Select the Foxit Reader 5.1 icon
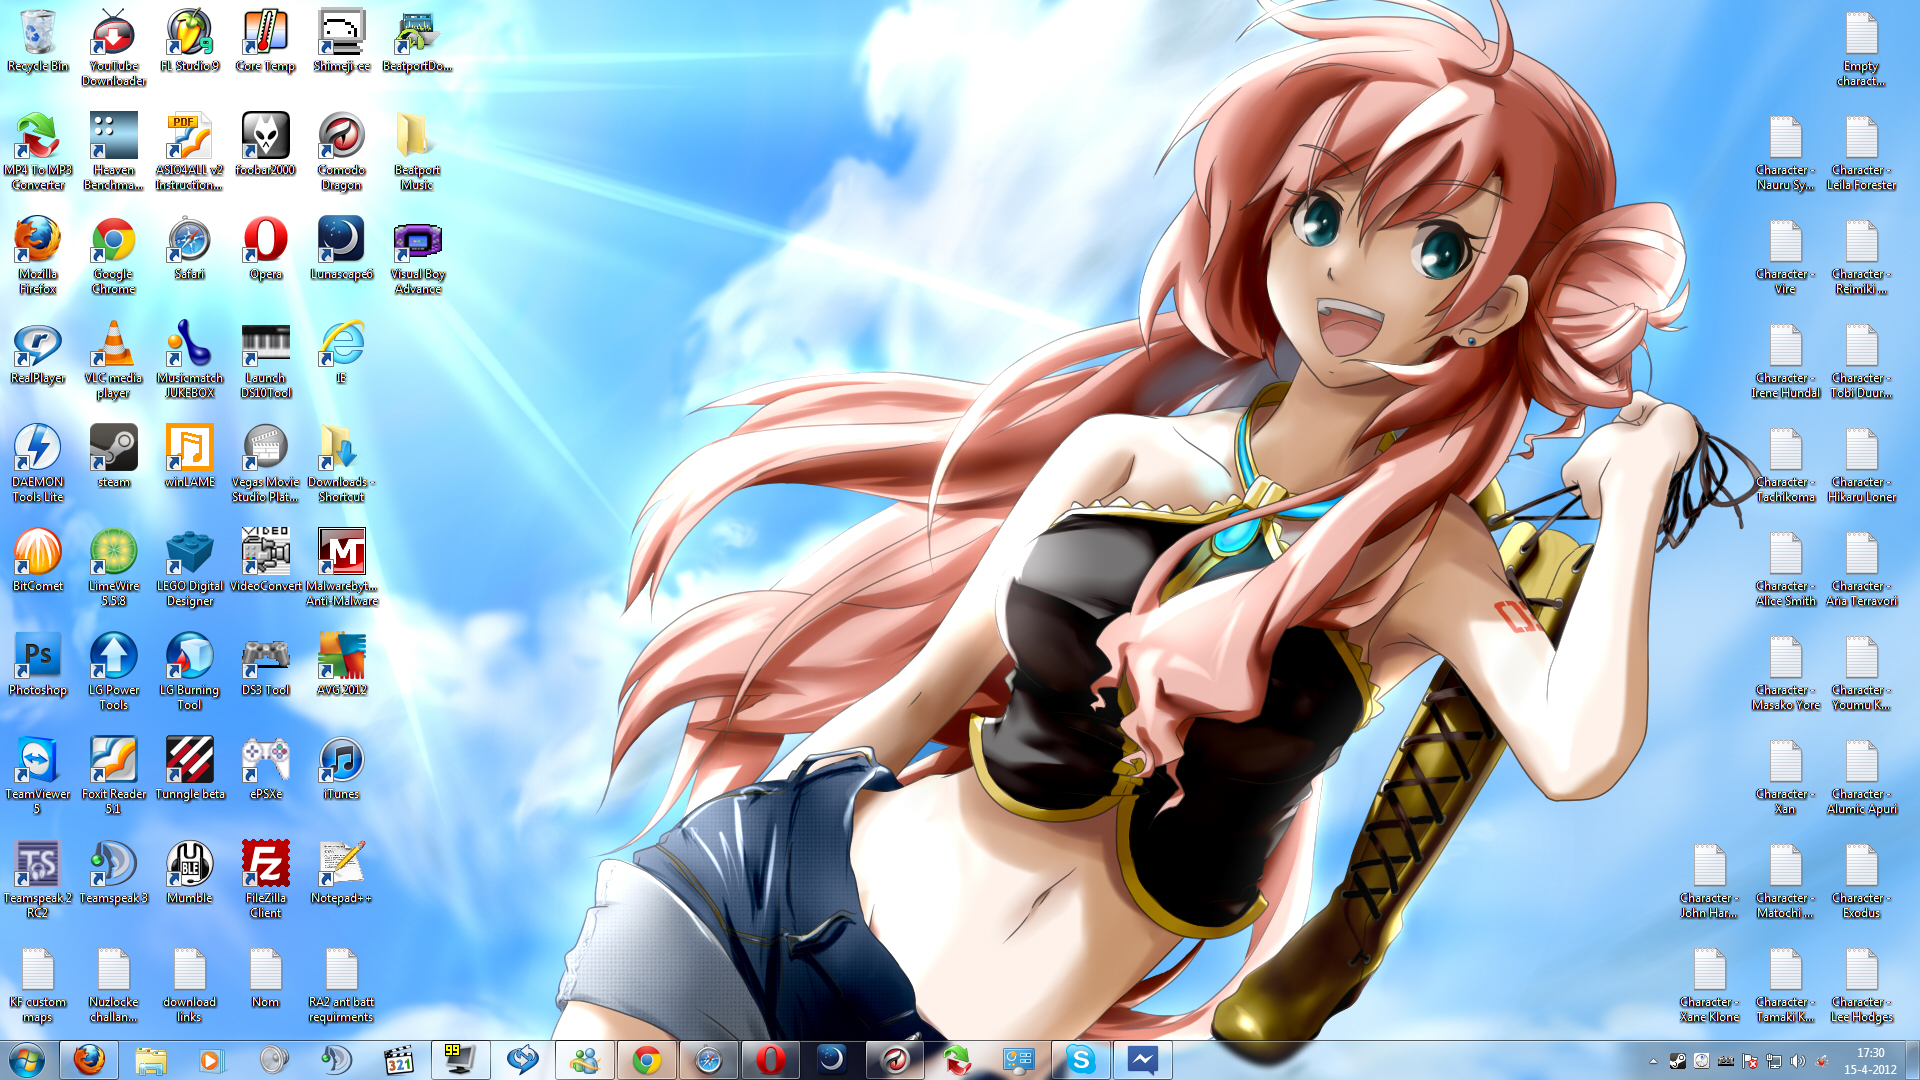1920x1080 pixels. (x=114, y=776)
